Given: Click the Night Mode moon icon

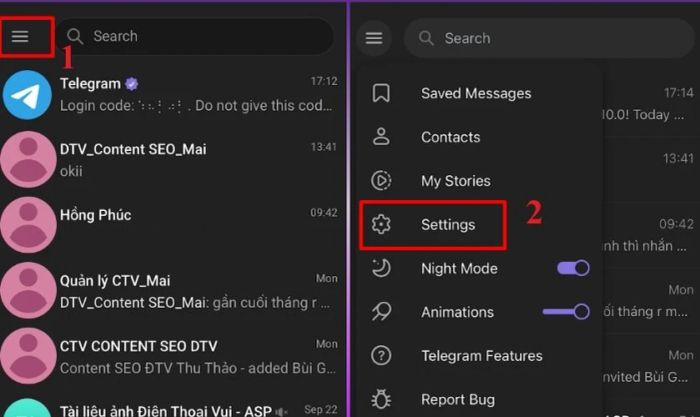Looking at the screenshot, I should [x=381, y=268].
